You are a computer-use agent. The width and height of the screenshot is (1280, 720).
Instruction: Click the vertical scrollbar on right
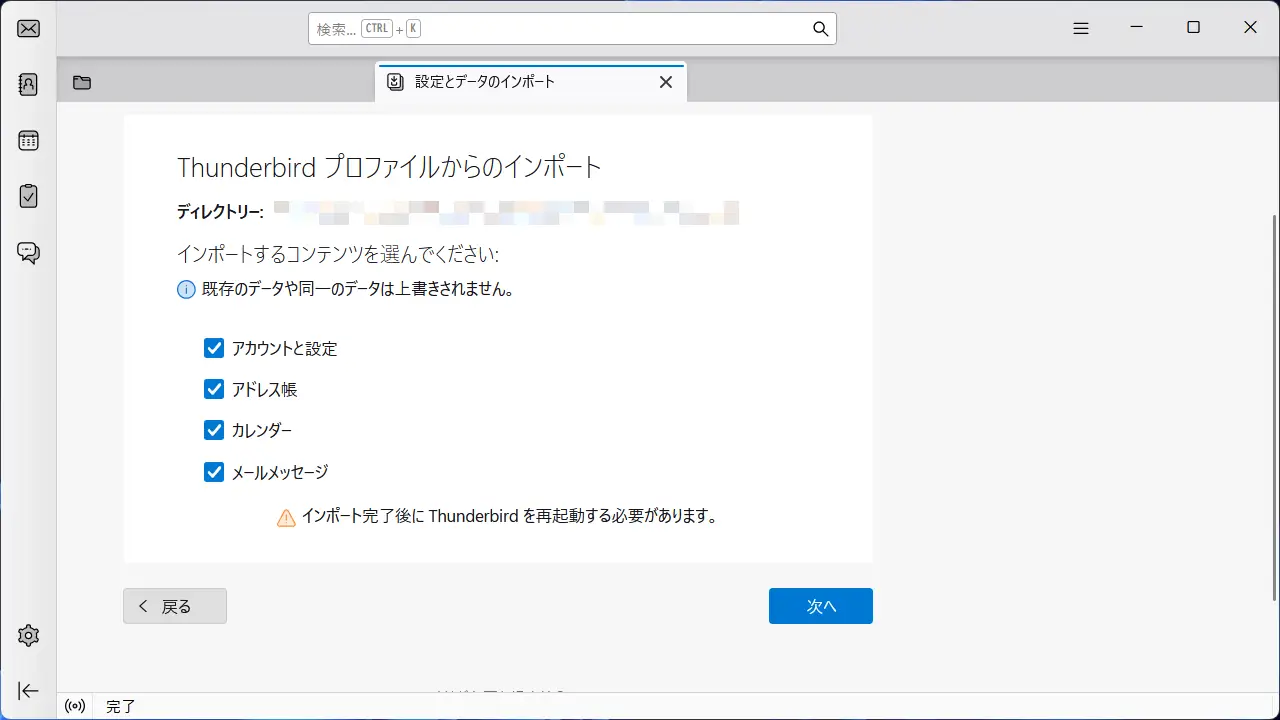(x=1273, y=400)
